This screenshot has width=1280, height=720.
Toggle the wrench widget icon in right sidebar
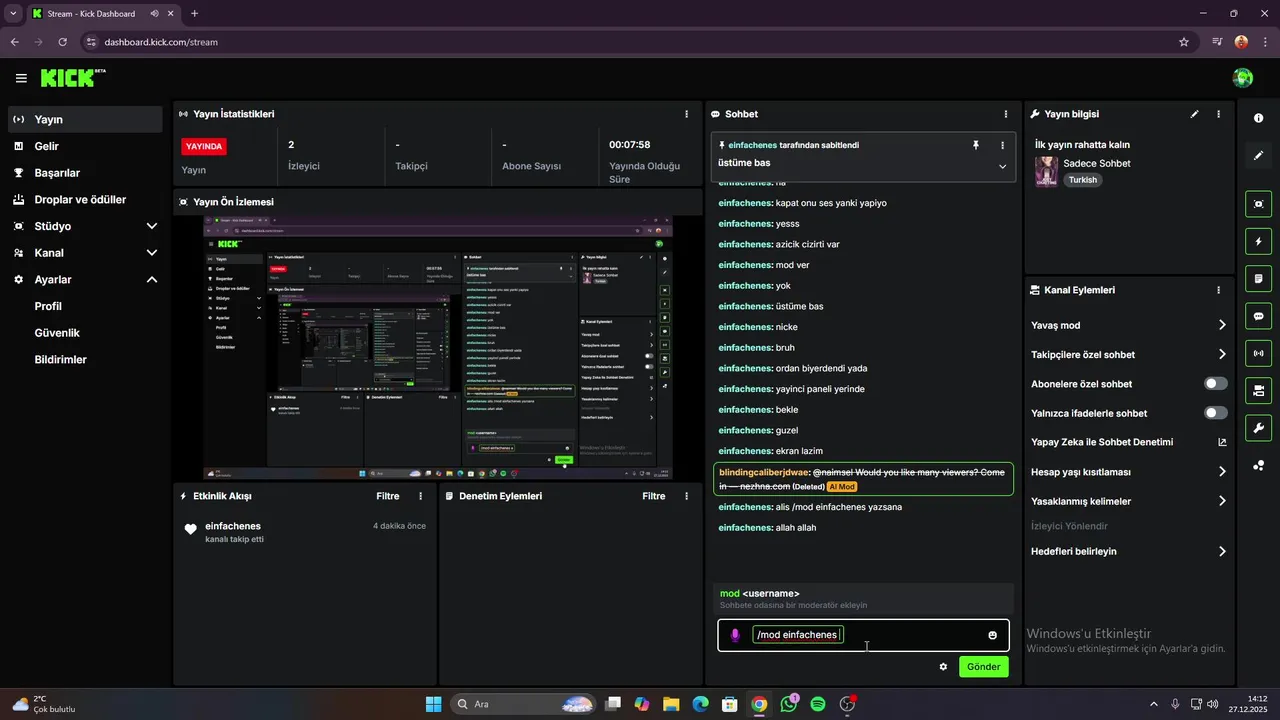(1258, 428)
